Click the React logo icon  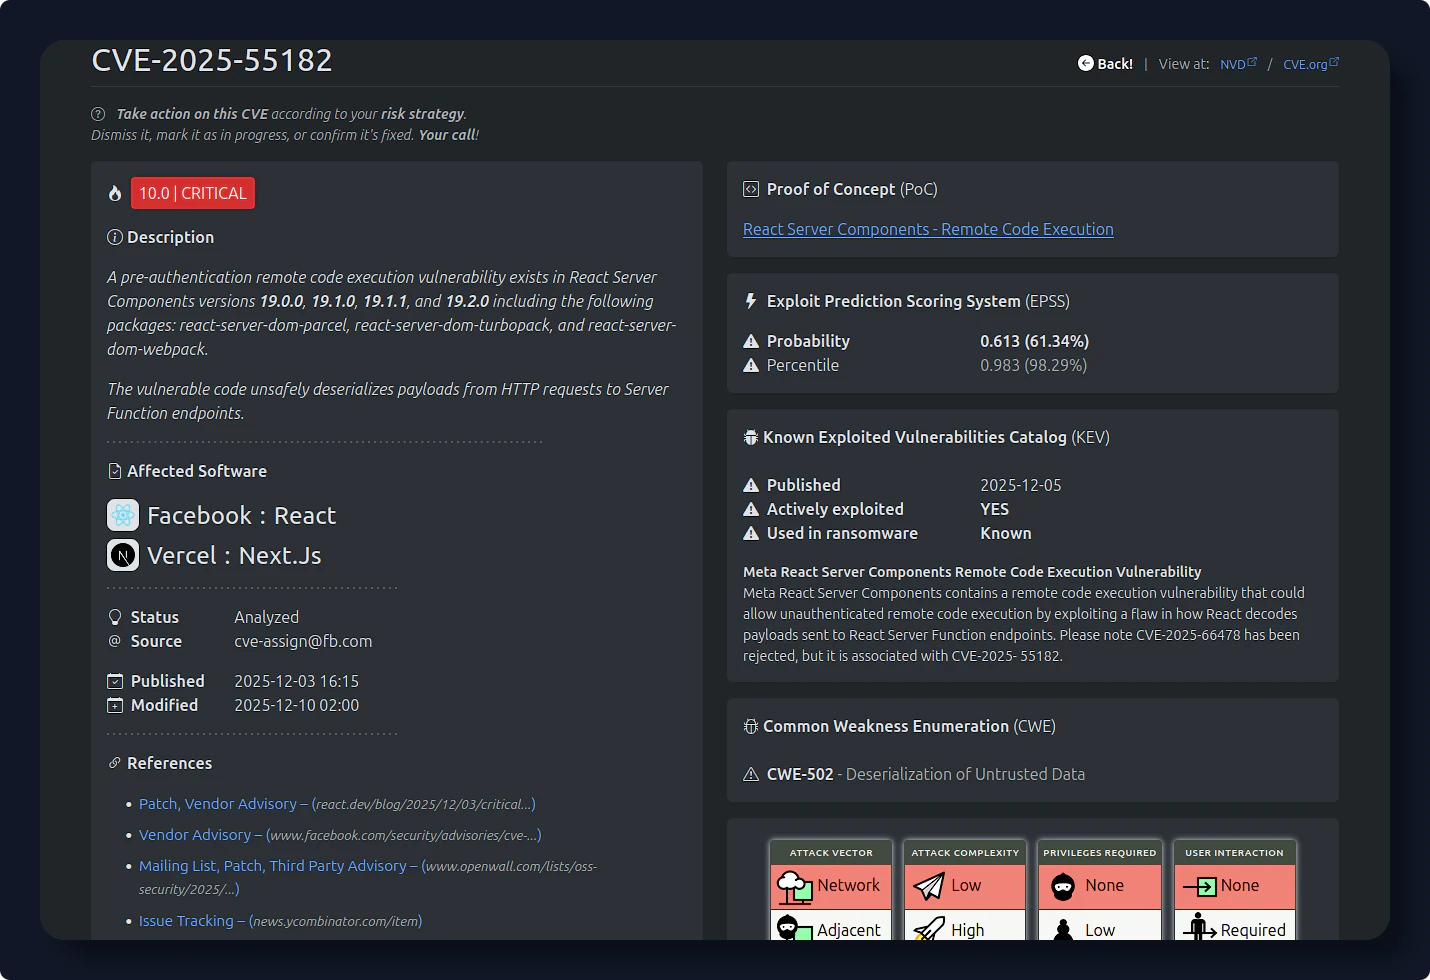[123, 515]
